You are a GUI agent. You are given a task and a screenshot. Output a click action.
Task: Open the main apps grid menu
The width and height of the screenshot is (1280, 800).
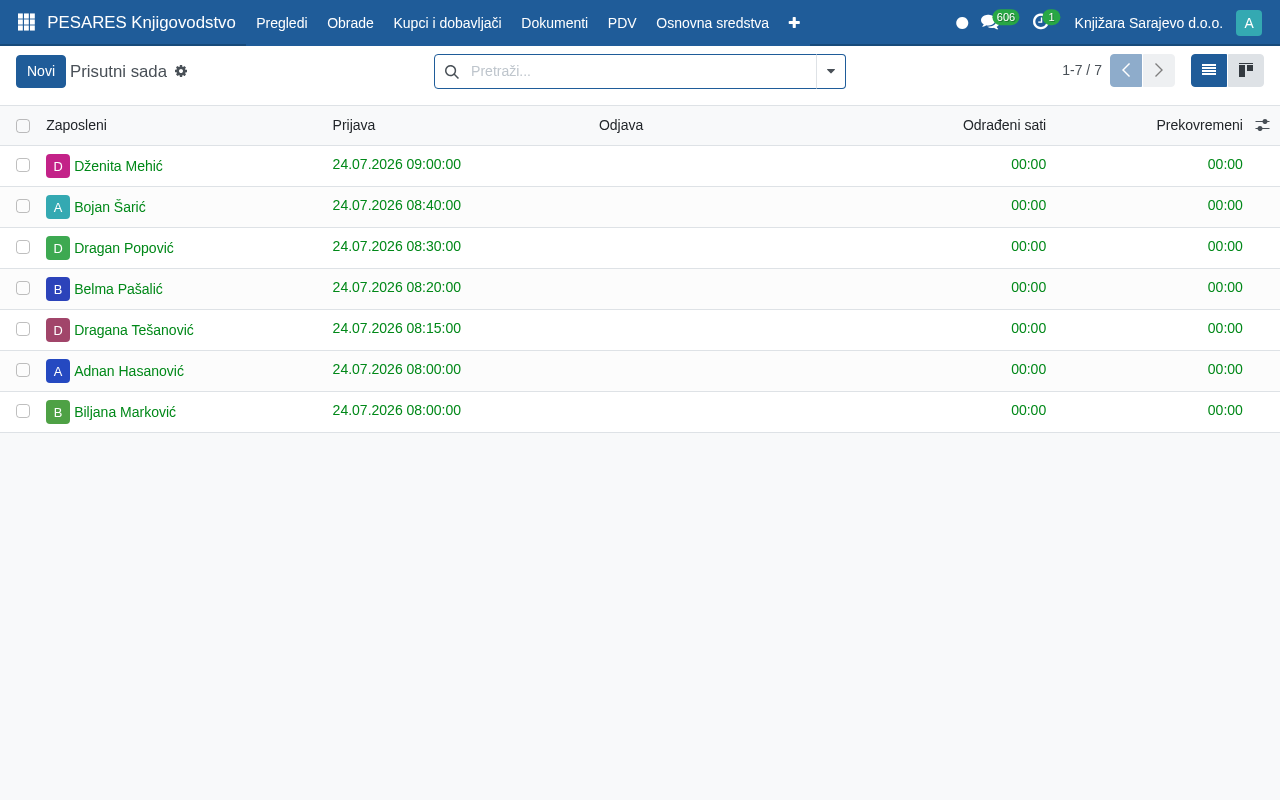(26, 22)
